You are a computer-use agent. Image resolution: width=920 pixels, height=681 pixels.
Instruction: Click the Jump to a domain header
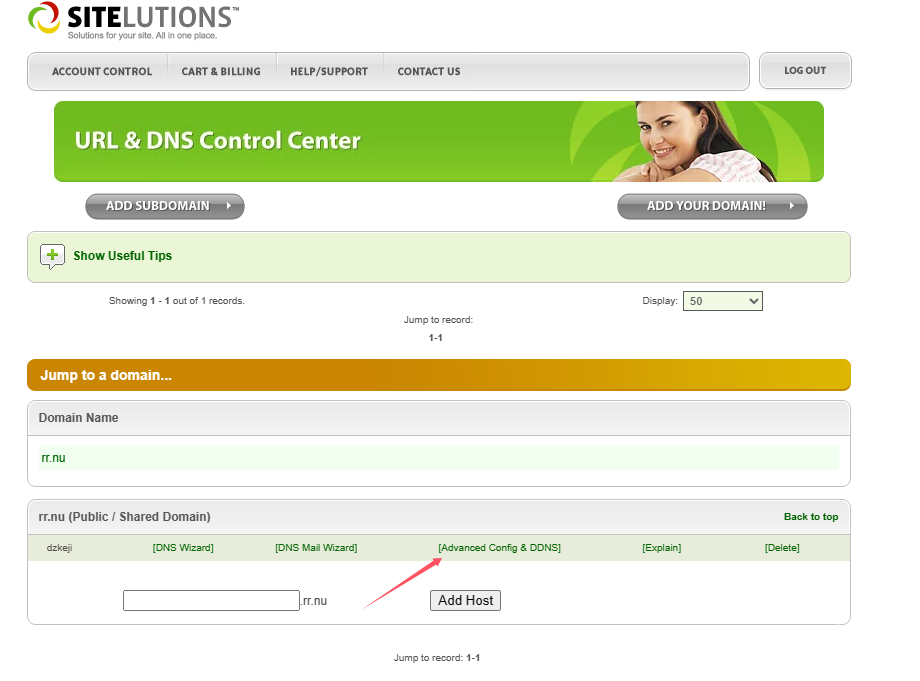coord(439,375)
